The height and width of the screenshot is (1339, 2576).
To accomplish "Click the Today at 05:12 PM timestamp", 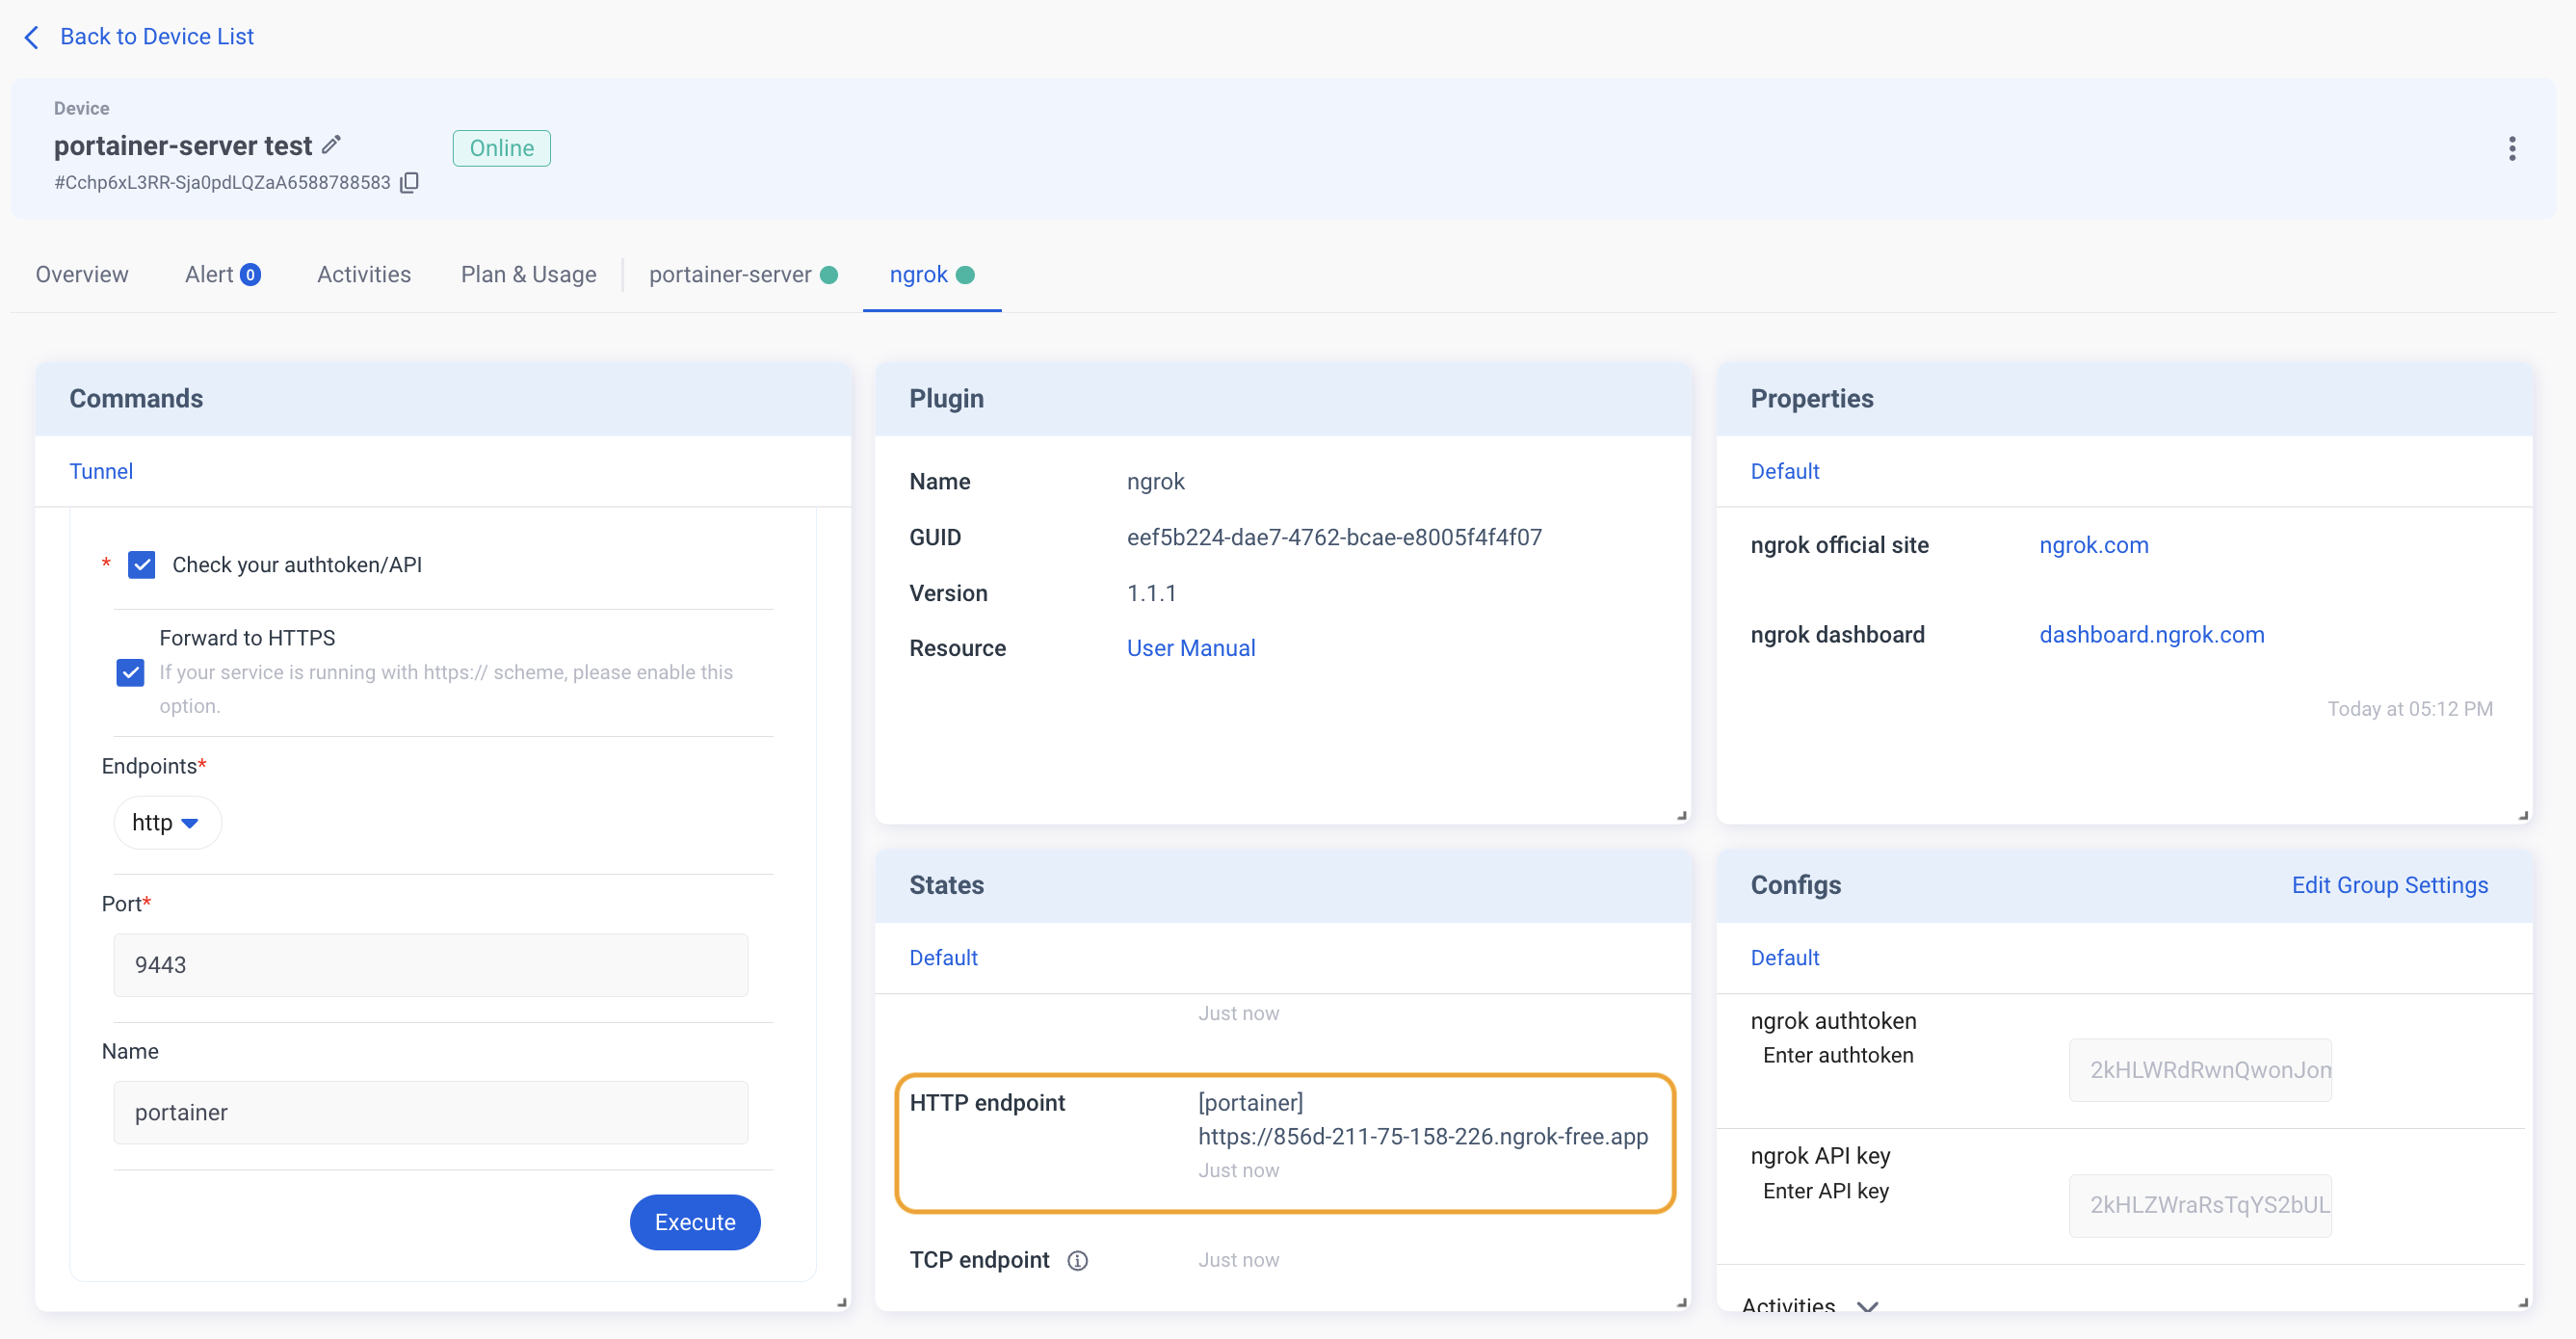I will coord(2409,709).
